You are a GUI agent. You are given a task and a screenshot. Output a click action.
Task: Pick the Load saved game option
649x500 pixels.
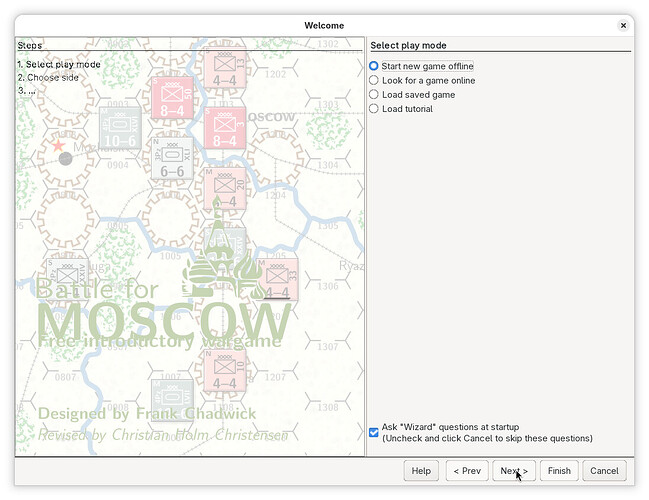[375, 95]
